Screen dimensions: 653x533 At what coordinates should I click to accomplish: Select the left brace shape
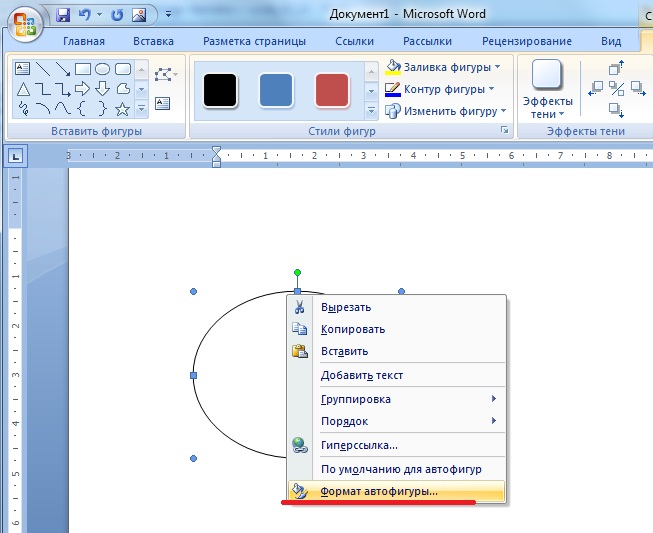click(x=82, y=109)
